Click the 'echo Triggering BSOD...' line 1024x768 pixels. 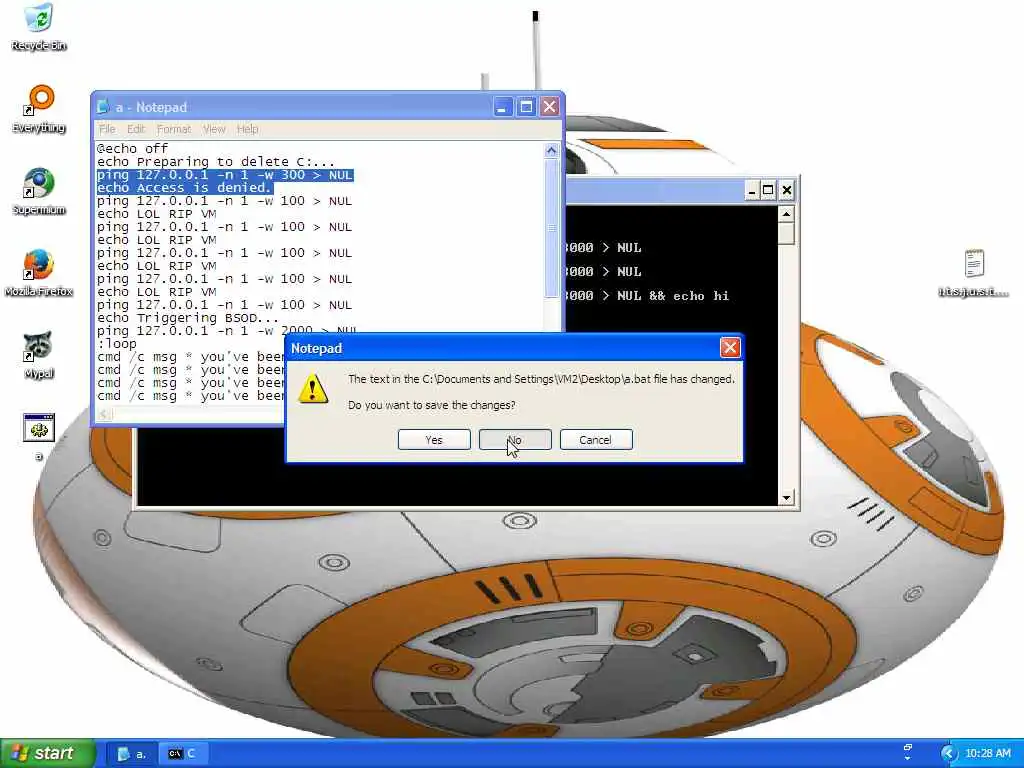[x=188, y=318]
